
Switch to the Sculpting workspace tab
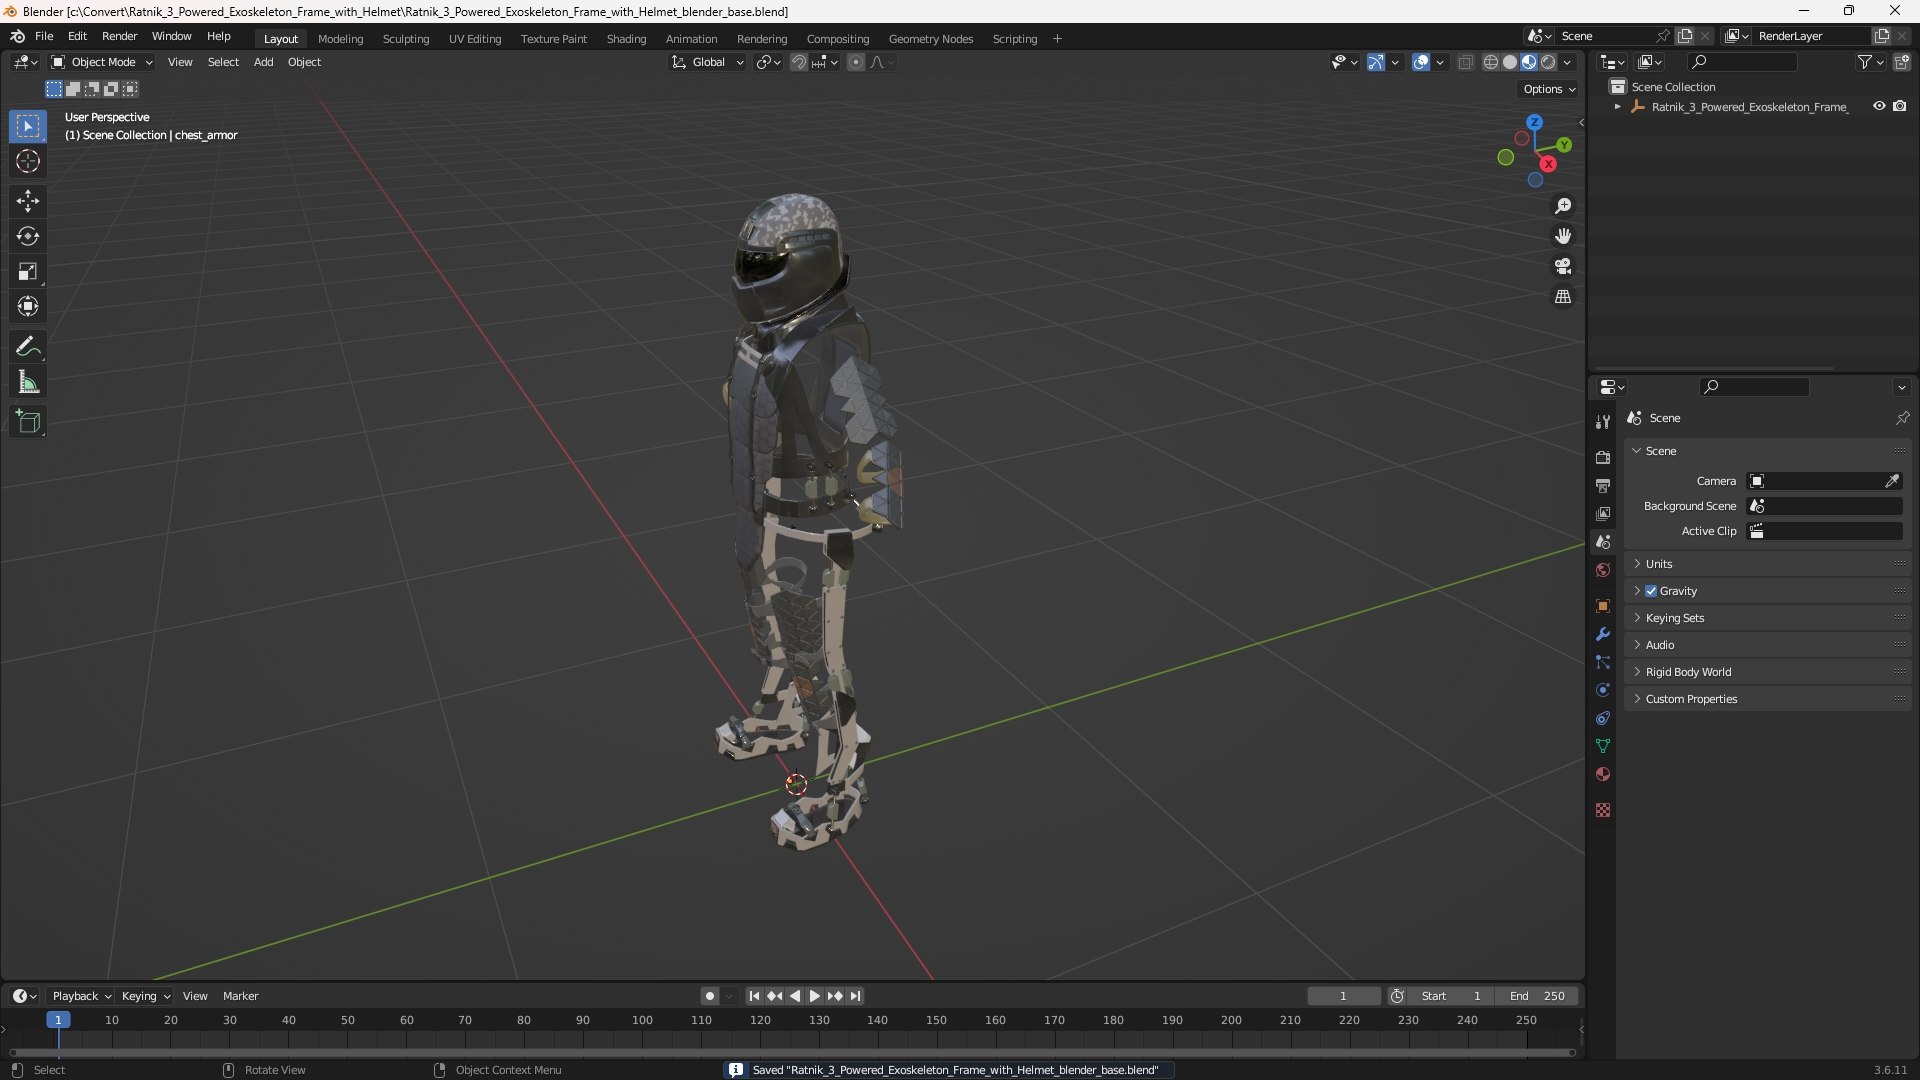pos(405,38)
